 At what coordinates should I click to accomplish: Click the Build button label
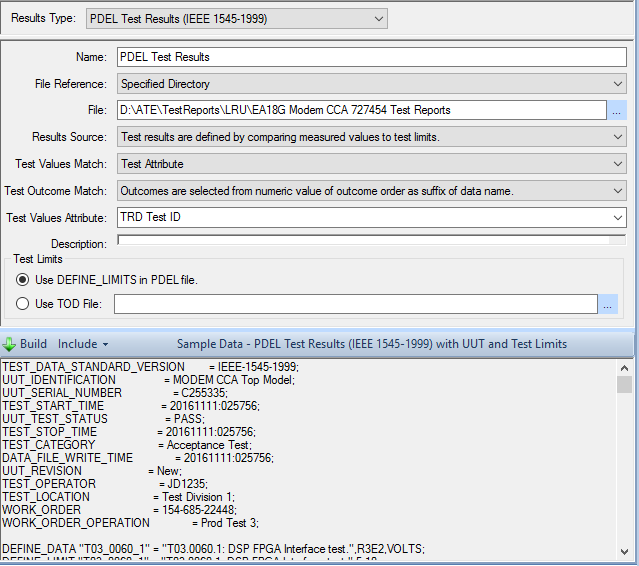[x=33, y=344]
